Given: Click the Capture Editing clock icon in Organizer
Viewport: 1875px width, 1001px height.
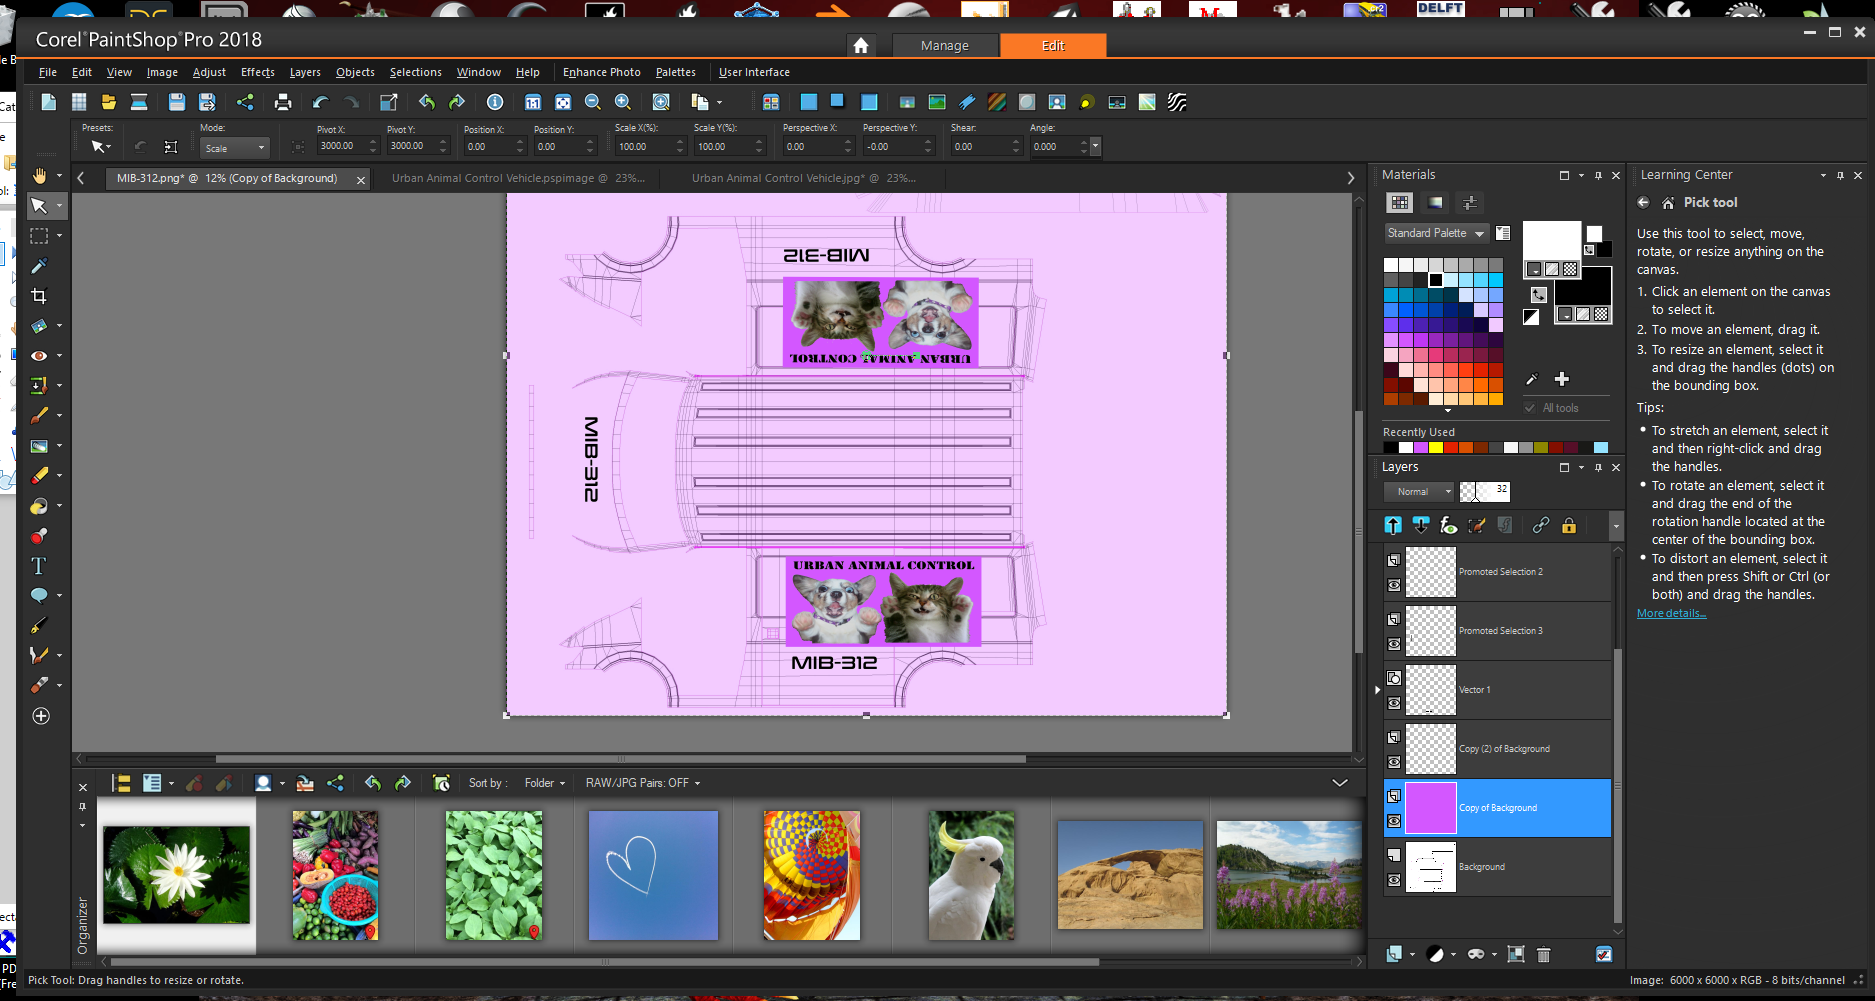Looking at the screenshot, I should pyautogui.click(x=441, y=783).
